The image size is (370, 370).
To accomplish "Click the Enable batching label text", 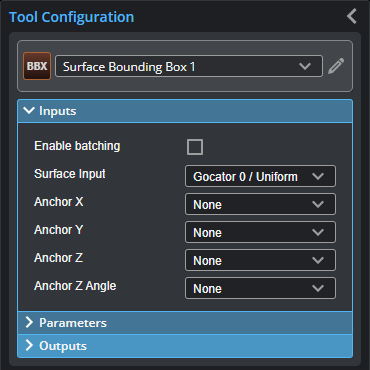I will pos(77,146).
